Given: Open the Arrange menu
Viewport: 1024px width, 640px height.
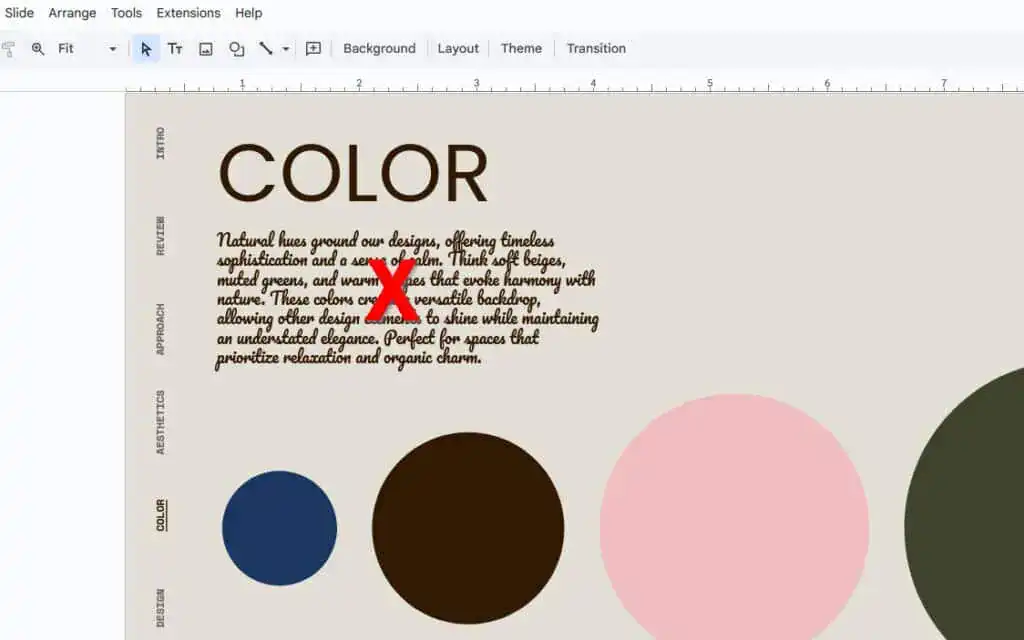Looking at the screenshot, I should (x=72, y=13).
